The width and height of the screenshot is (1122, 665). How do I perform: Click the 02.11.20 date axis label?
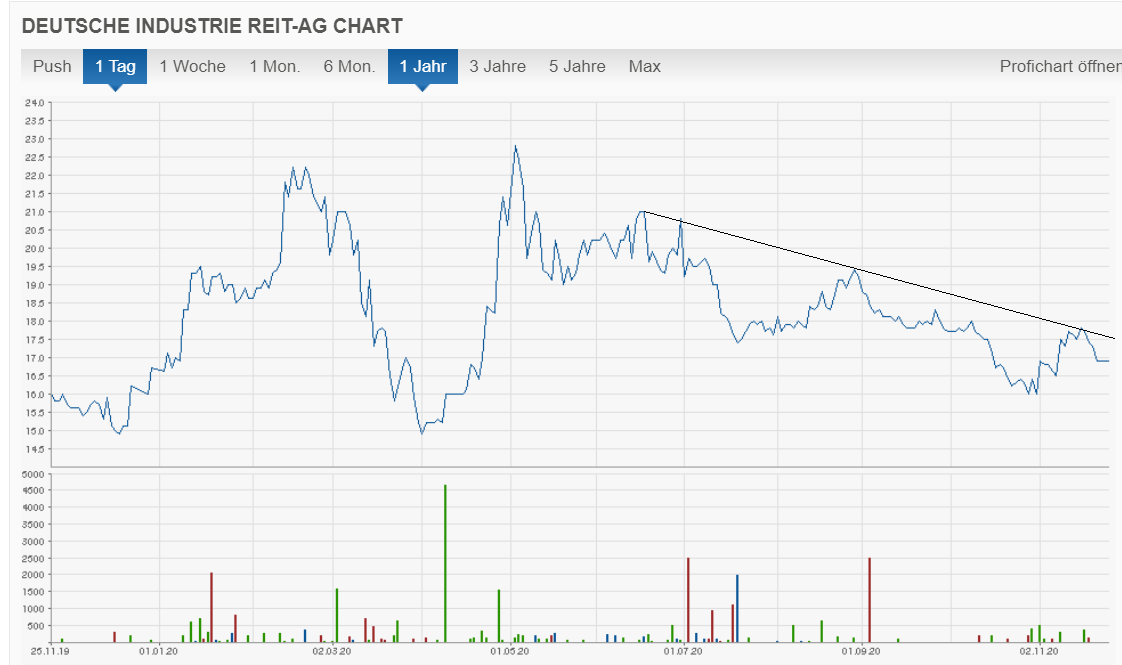(x=1038, y=652)
